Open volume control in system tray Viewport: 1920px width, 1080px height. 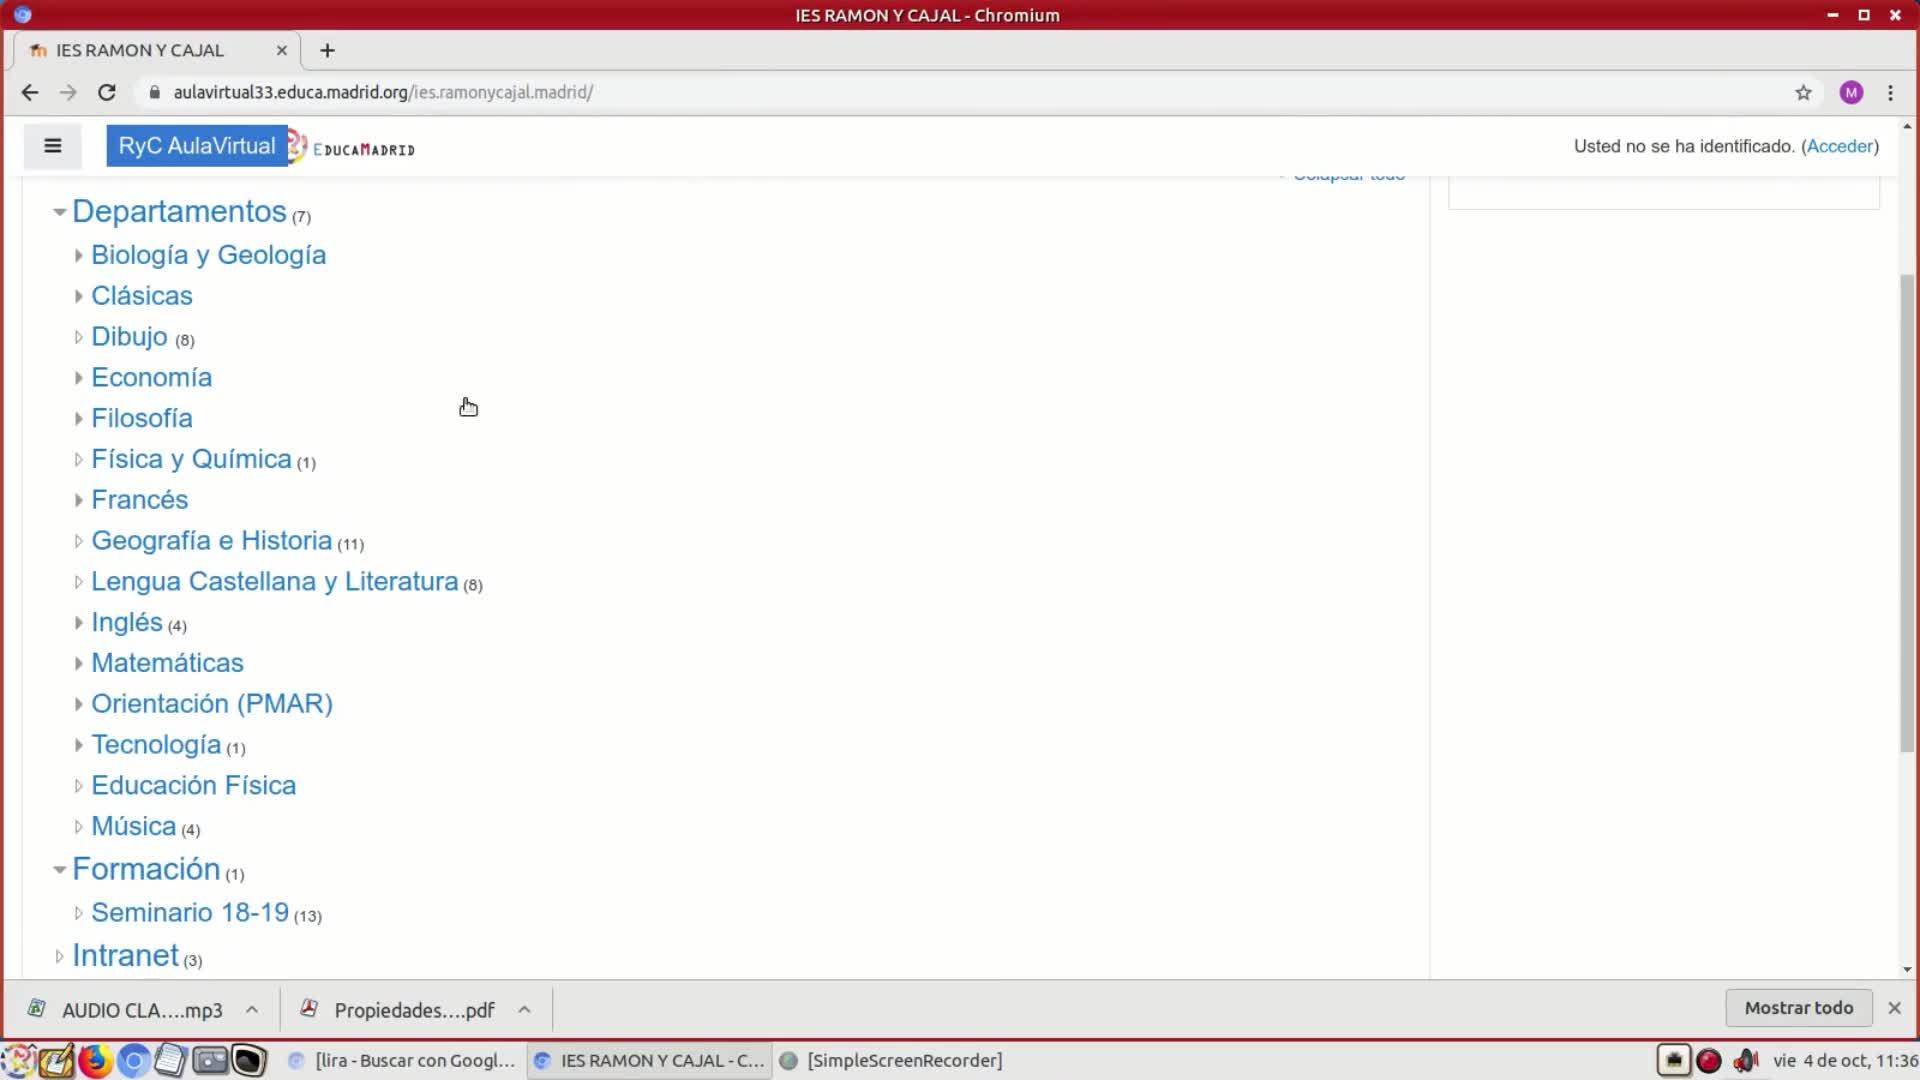(x=1746, y=1060)
